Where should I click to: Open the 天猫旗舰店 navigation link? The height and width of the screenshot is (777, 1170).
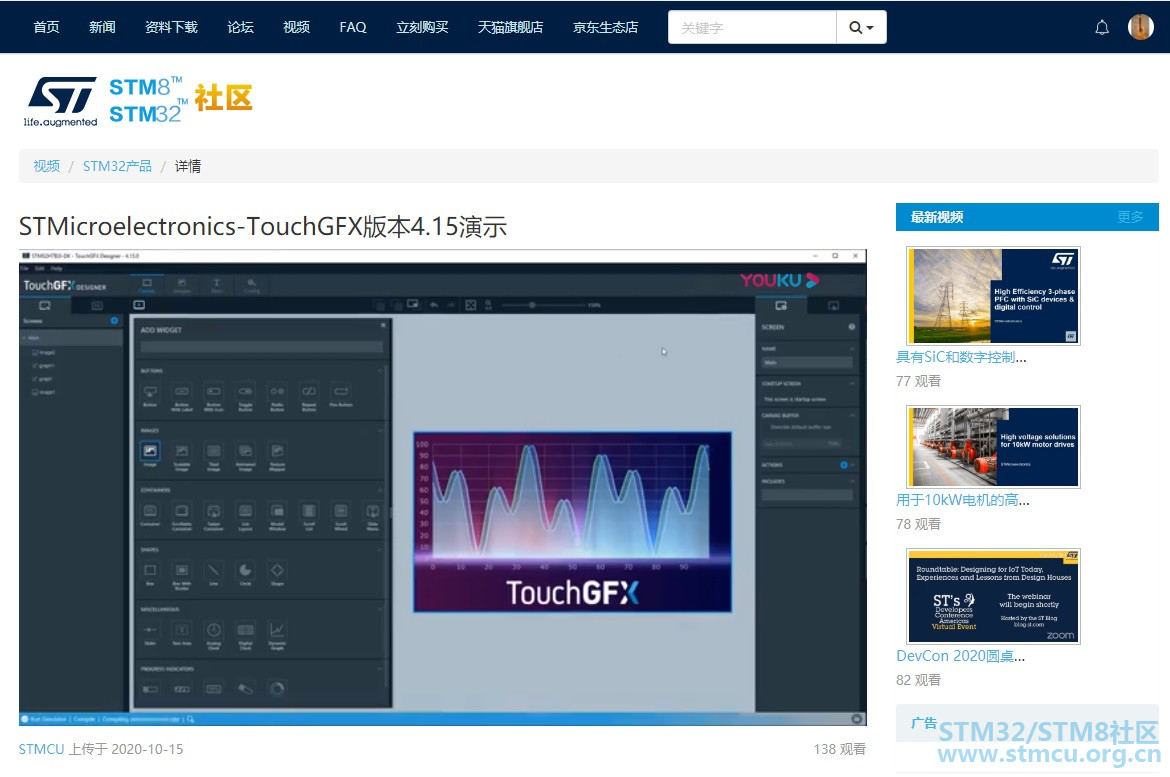click(x=510, y=28)
